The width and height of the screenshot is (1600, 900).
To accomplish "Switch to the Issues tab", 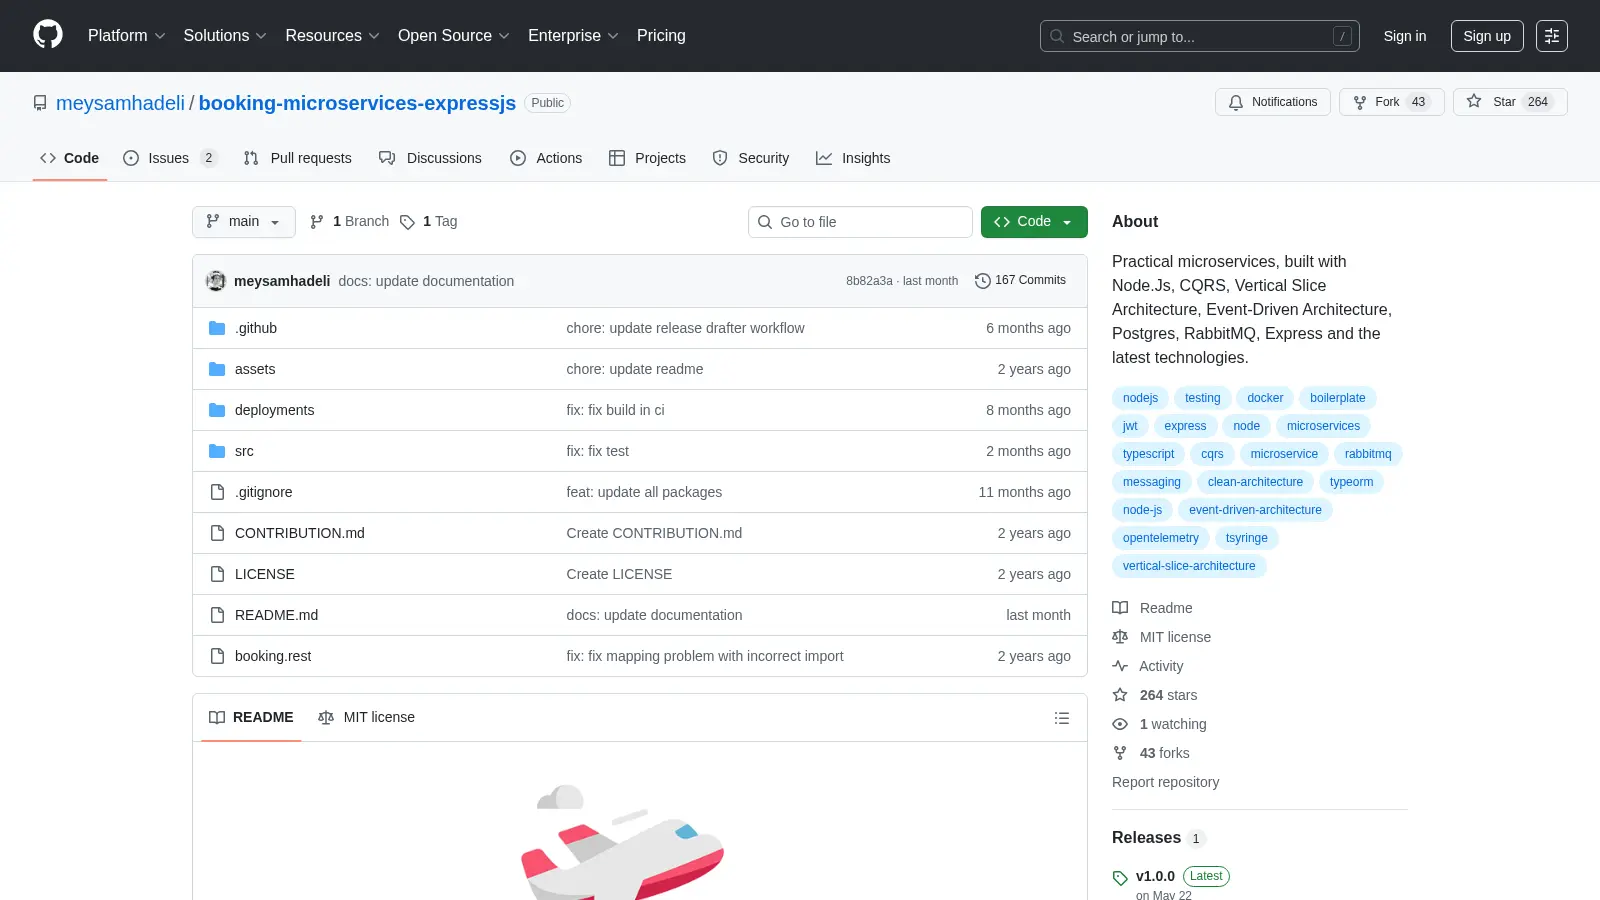I will [170, 158].
